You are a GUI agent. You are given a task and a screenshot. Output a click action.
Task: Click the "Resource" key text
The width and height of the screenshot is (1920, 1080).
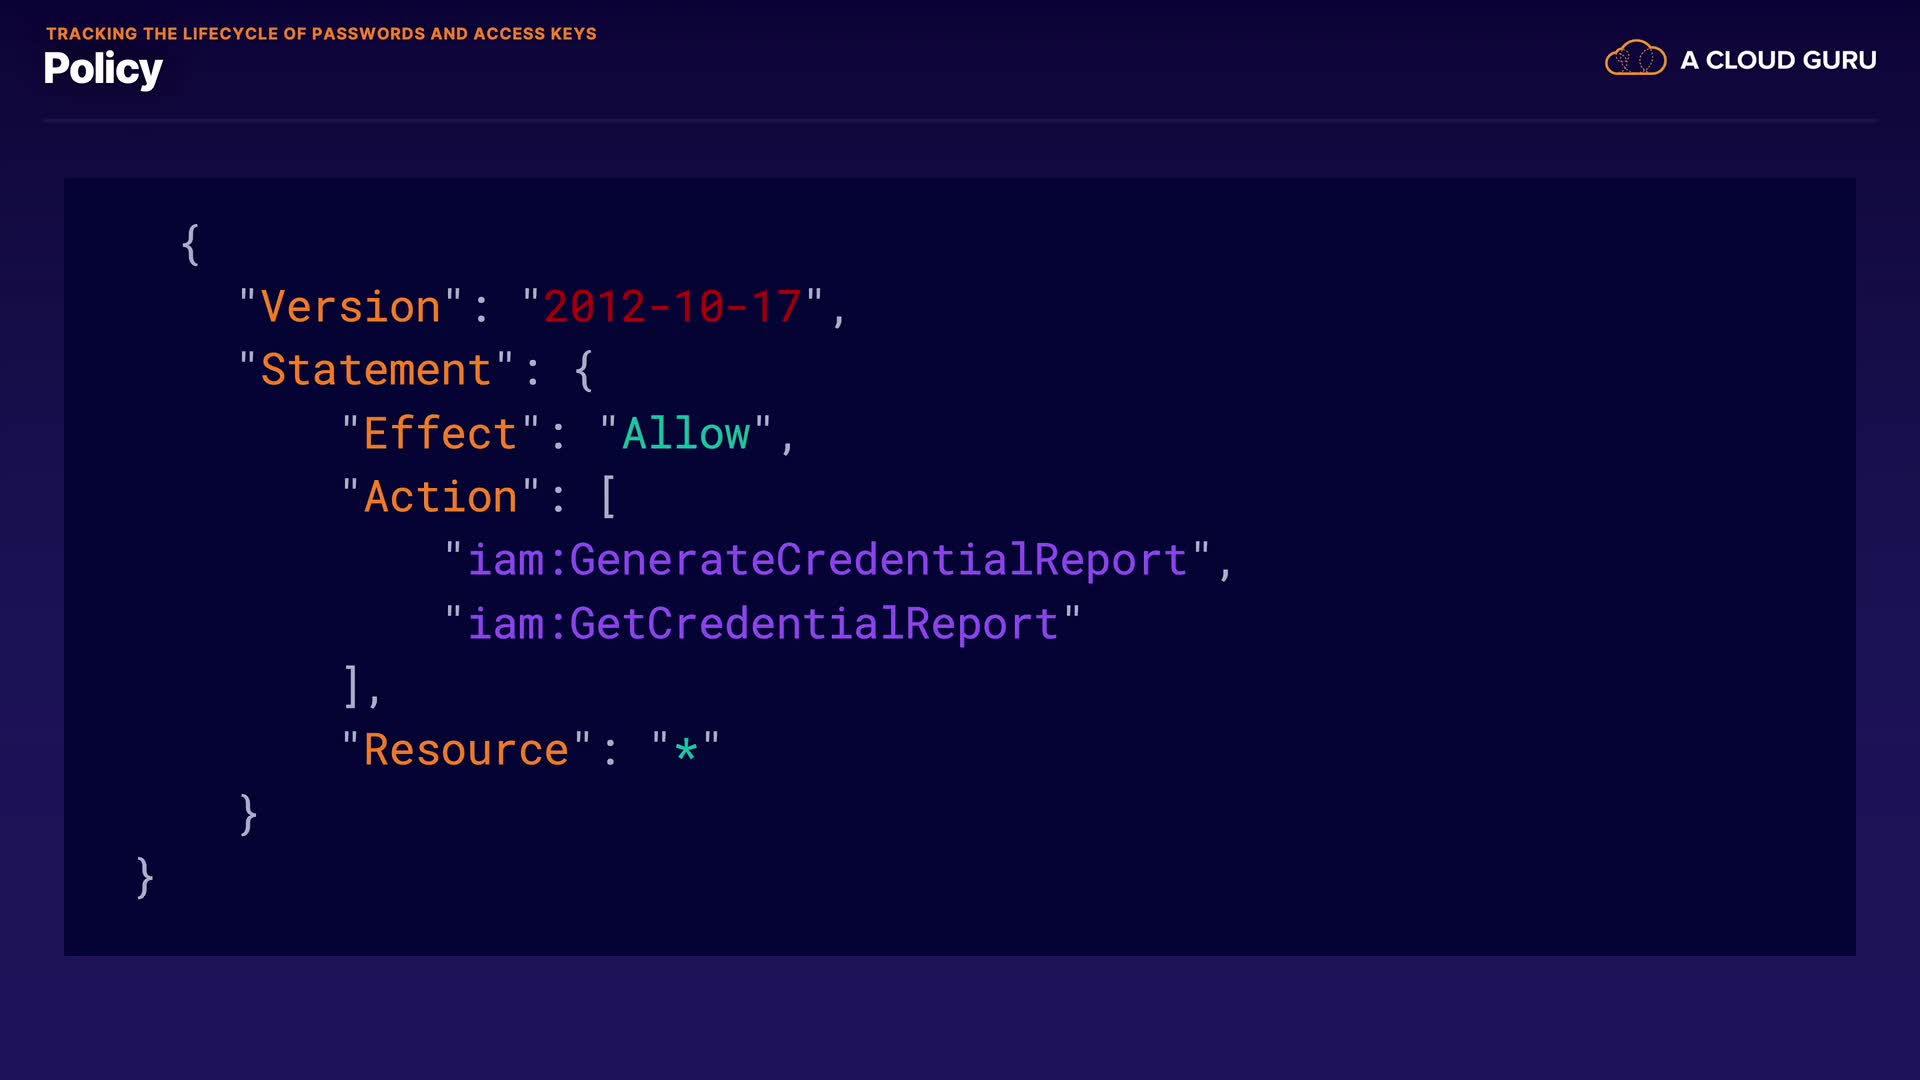(466, 750)
